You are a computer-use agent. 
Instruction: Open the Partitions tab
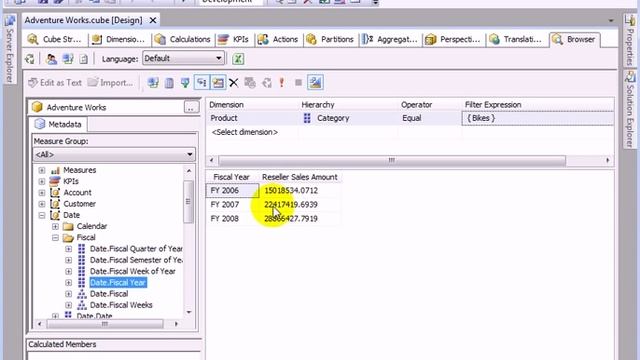coord(330,40)
